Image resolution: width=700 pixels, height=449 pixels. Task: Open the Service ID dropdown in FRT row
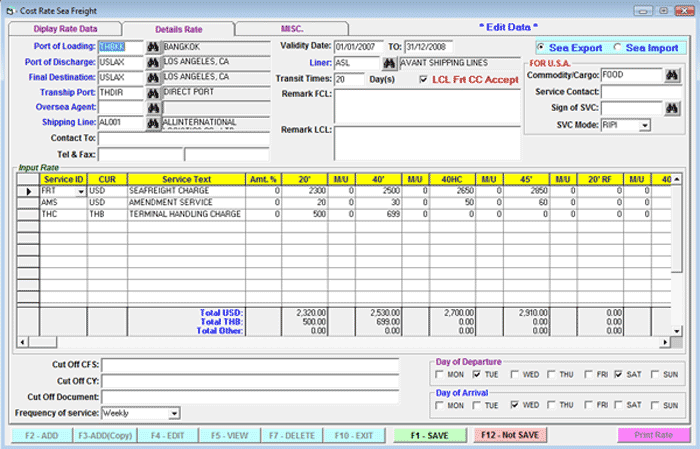(x=80, y=191)
